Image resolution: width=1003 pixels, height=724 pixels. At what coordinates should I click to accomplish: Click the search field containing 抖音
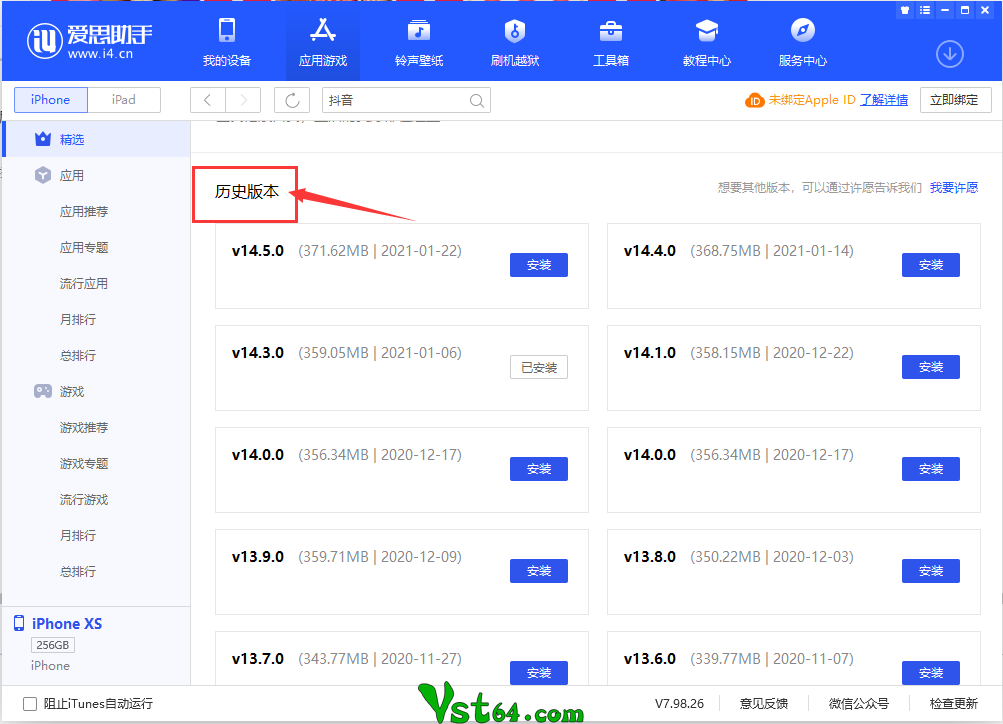click(406, 100)
